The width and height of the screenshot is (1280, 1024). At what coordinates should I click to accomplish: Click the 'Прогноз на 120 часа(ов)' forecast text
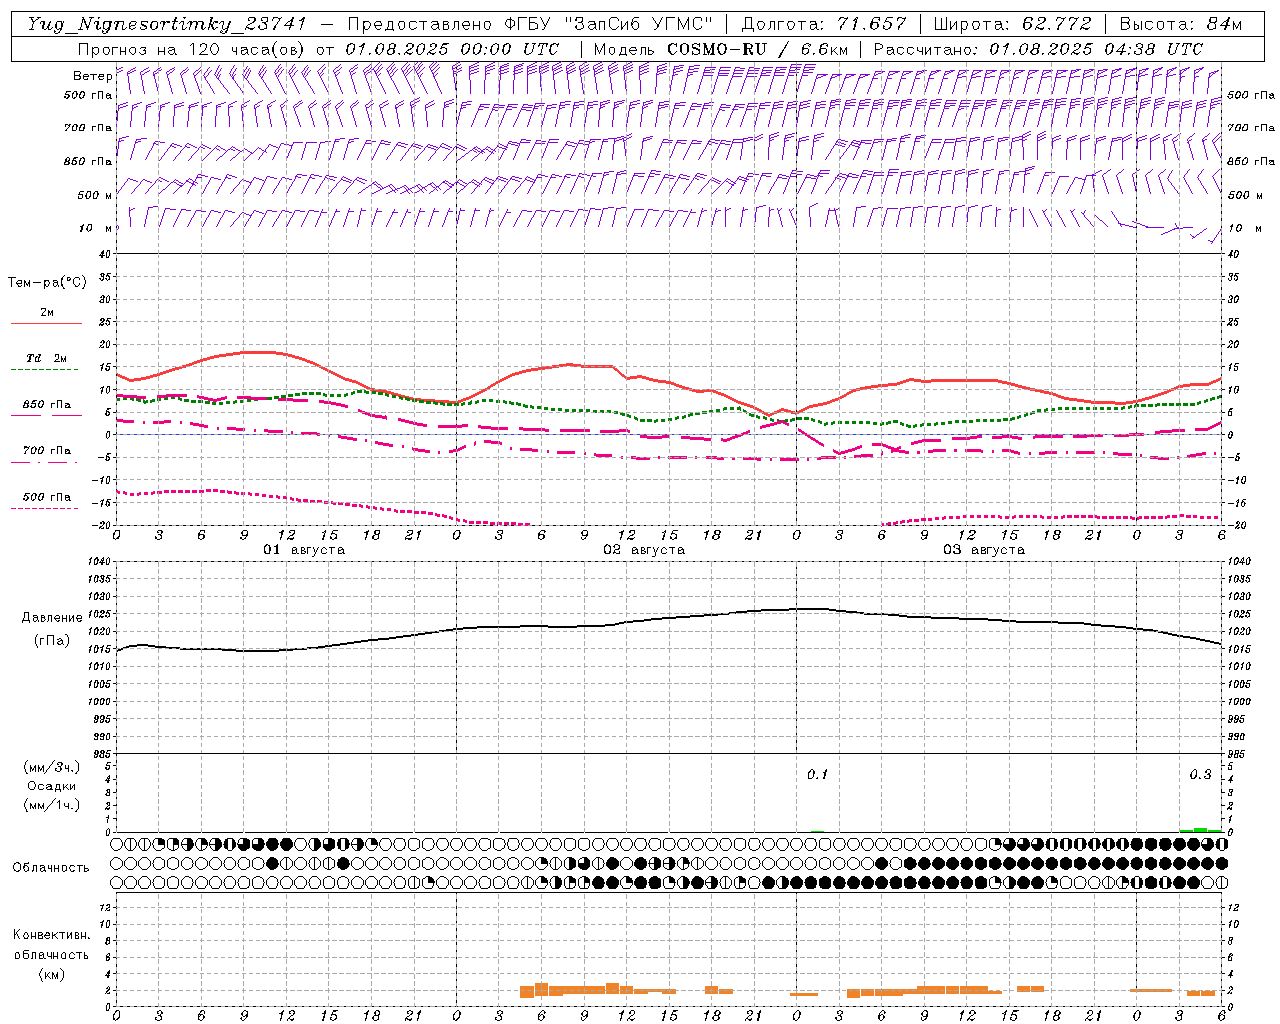tap(192, 49)
